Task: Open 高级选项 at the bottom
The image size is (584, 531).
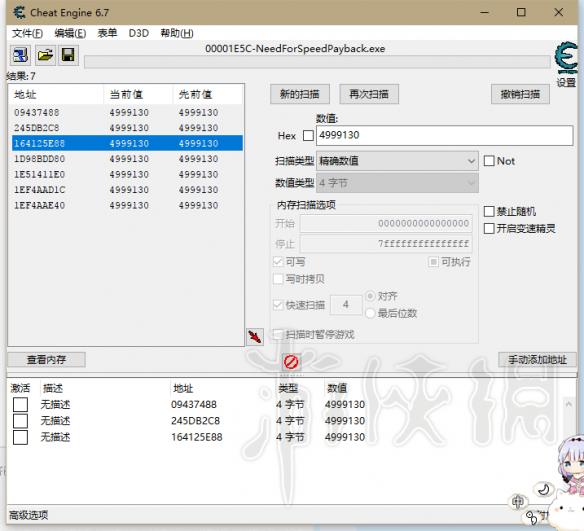Action: pos(29,515)
